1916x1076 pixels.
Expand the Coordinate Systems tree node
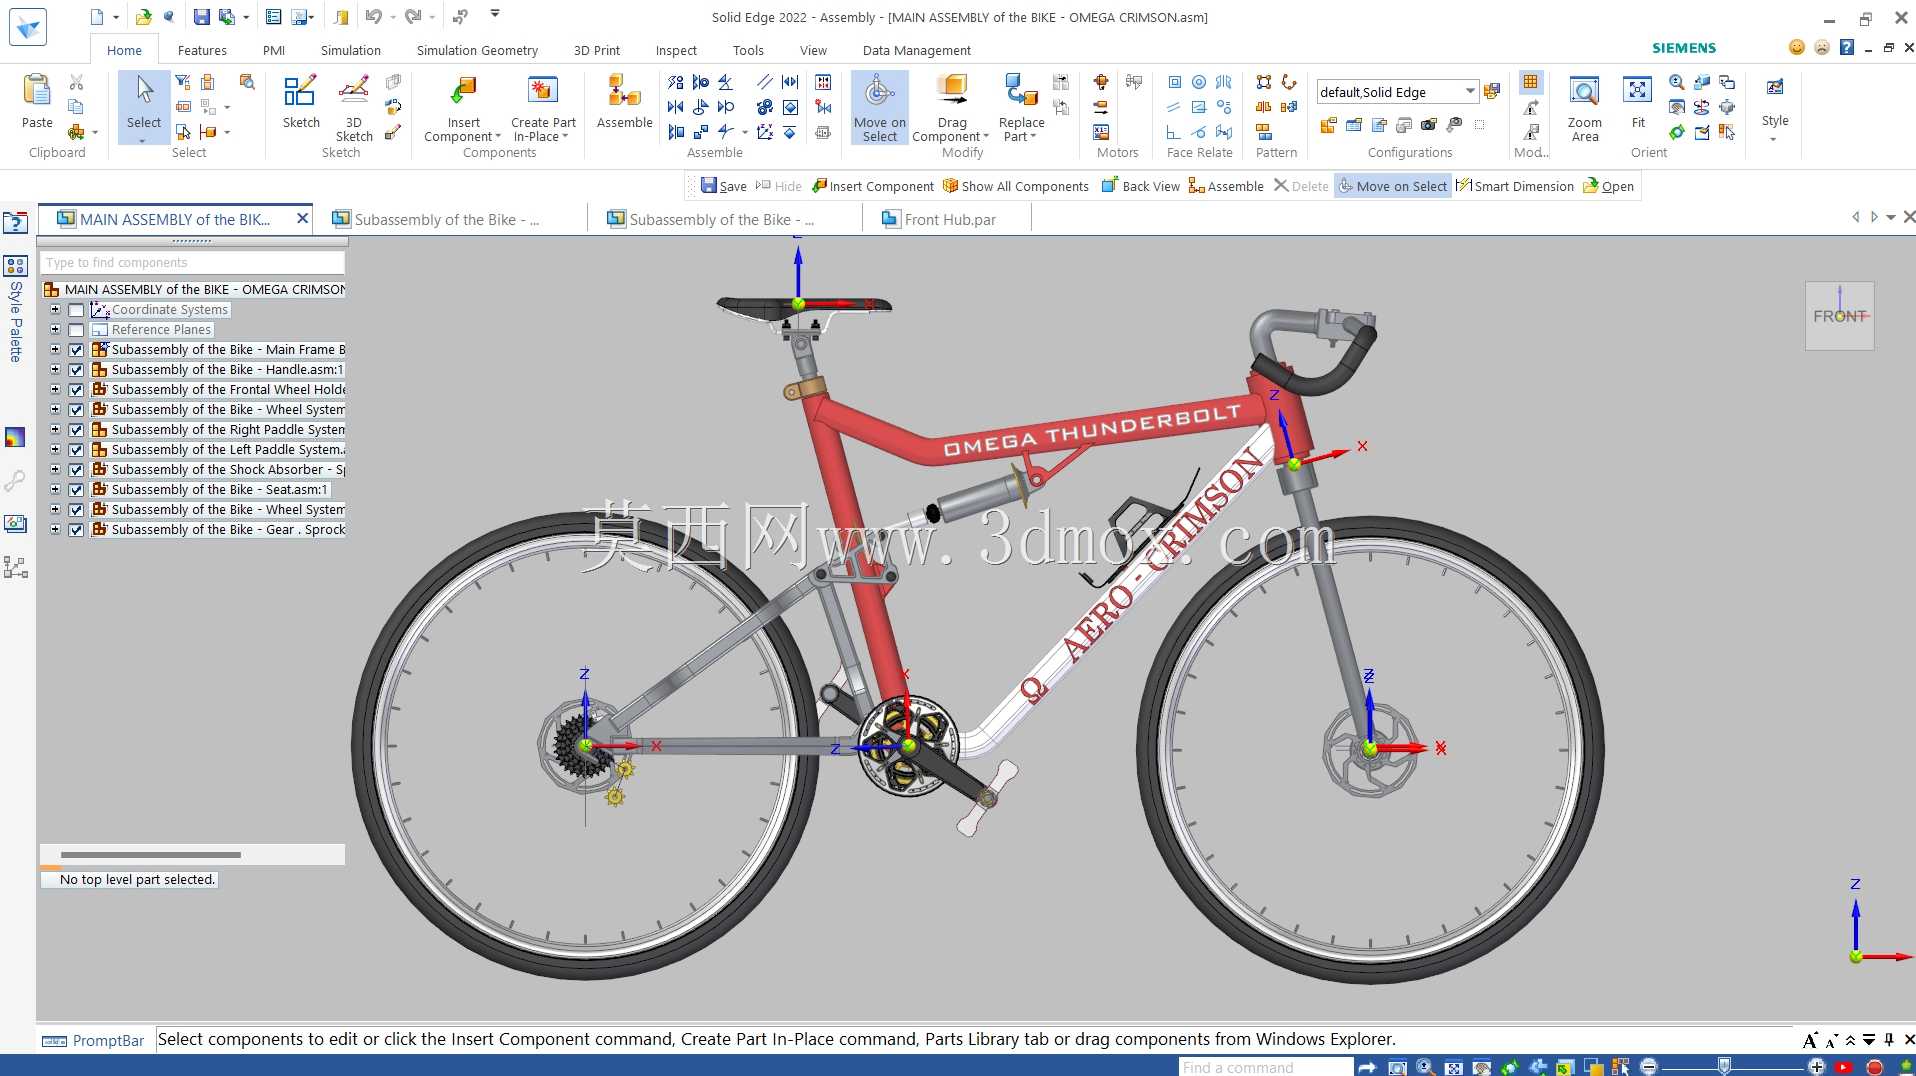coord(55,310)
